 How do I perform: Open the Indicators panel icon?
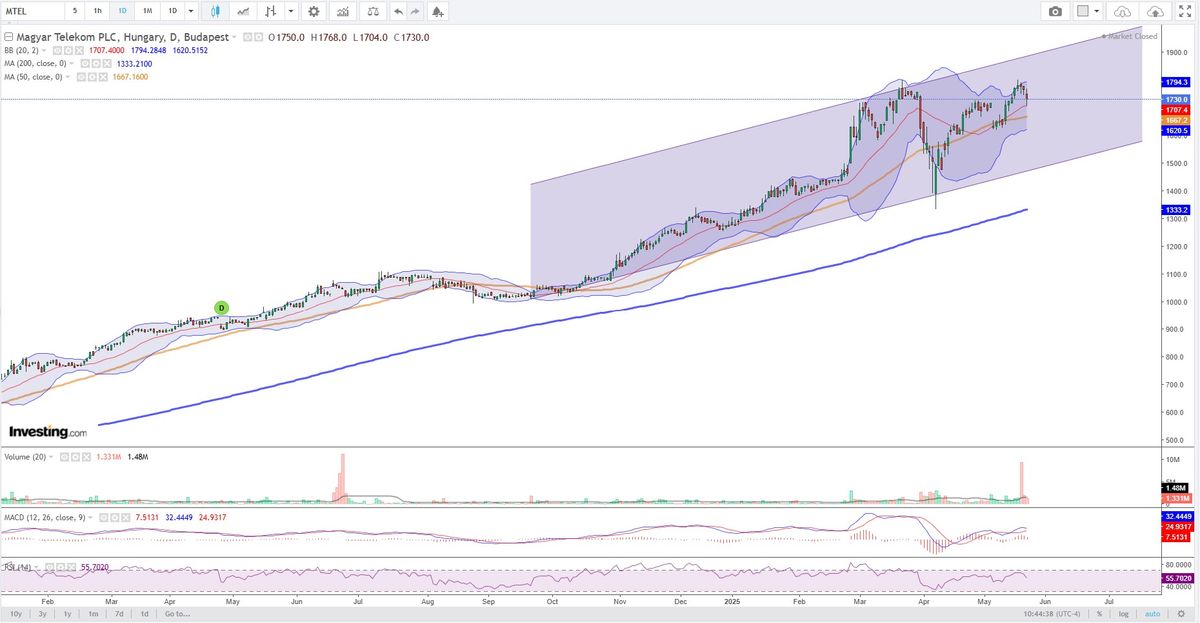(x=243, y=11)
